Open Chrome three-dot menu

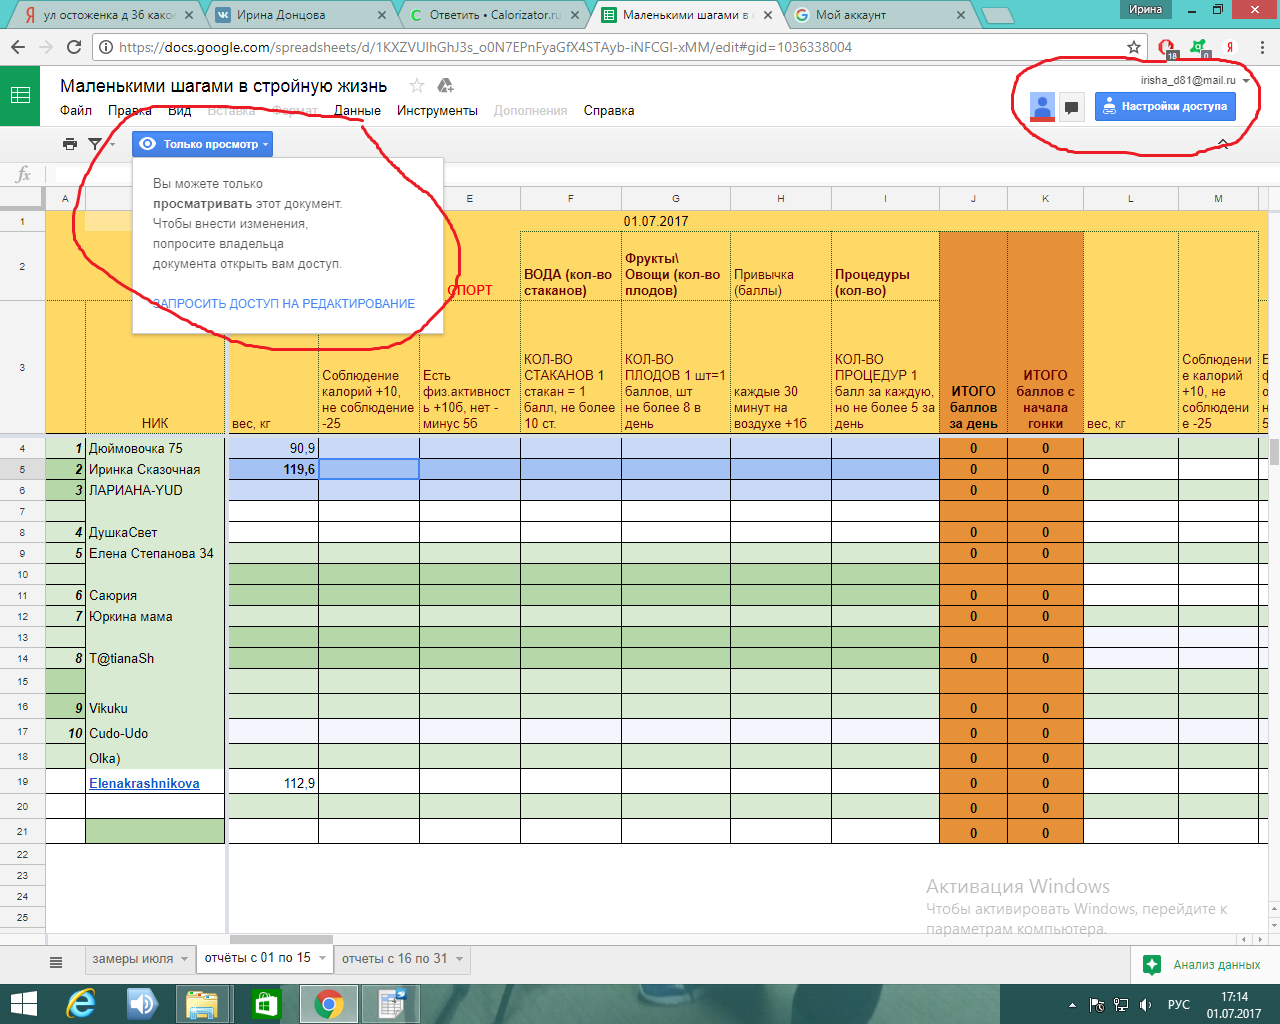(1262, 47)
